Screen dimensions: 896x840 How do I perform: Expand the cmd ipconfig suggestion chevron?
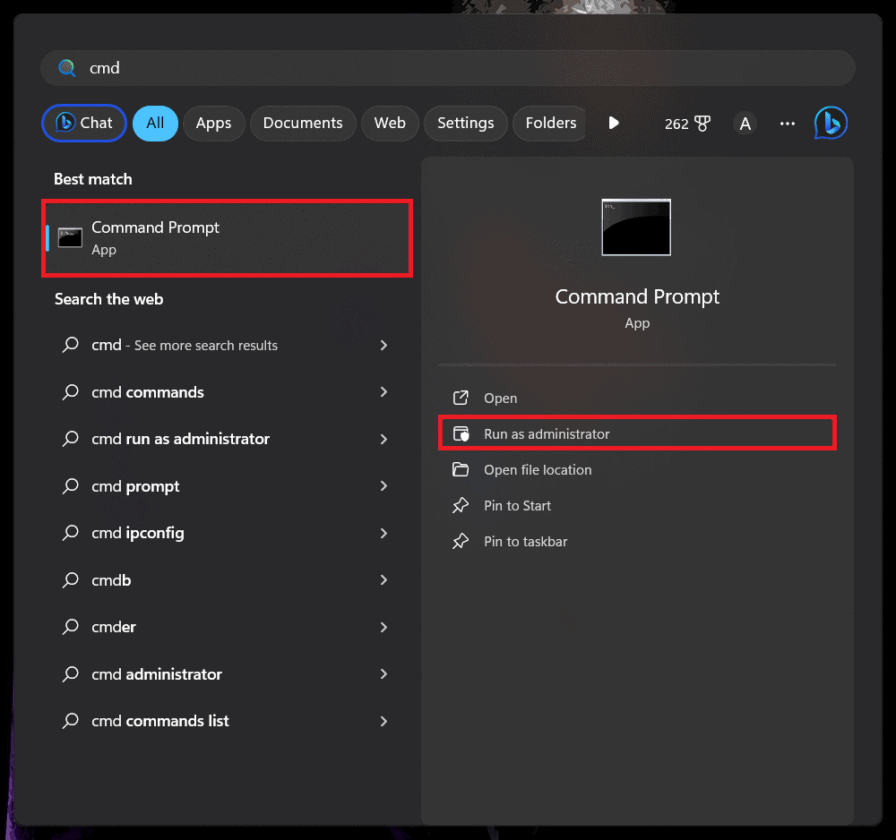pyautogui.click(x=384, y=533)
